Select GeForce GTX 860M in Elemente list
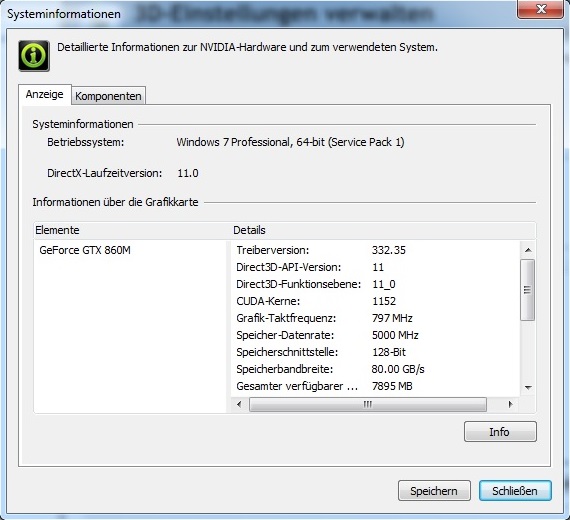Screen dimensions: 570x520 coord(85,250)
